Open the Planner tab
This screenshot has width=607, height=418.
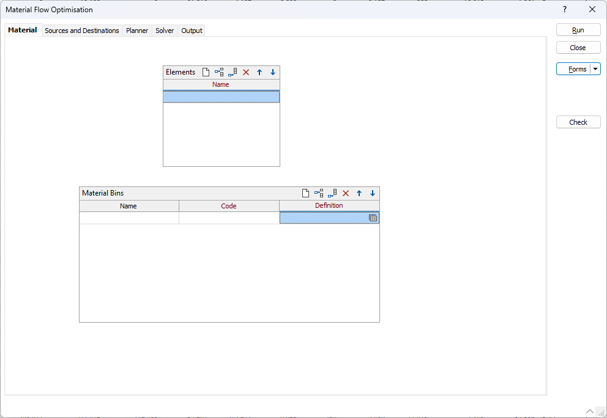coord(137,31)
